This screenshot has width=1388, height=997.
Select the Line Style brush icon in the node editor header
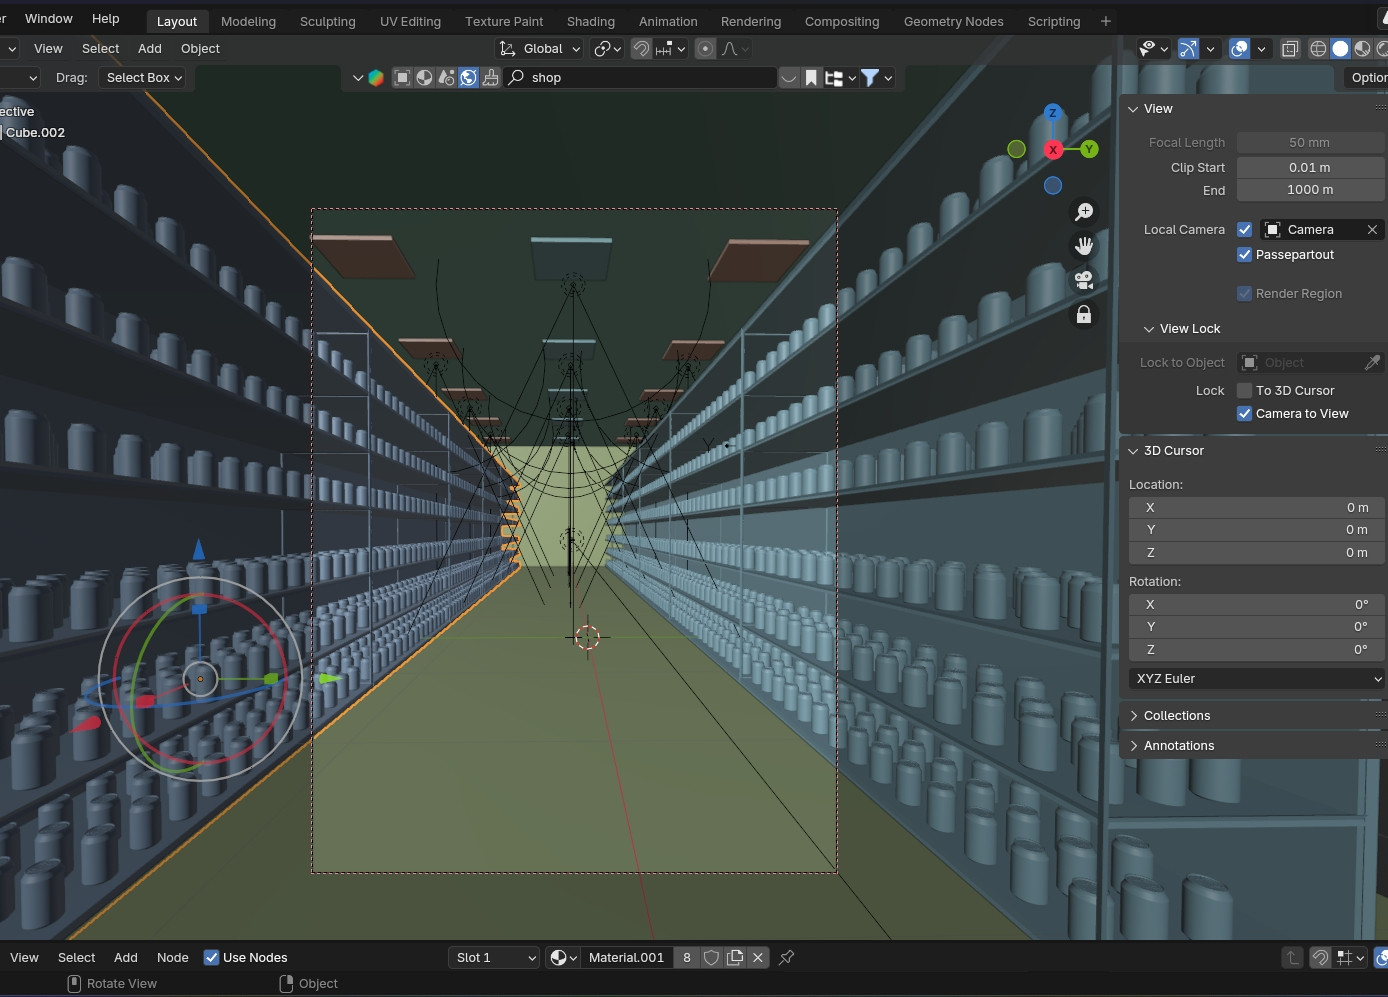(x=490, y=77)
